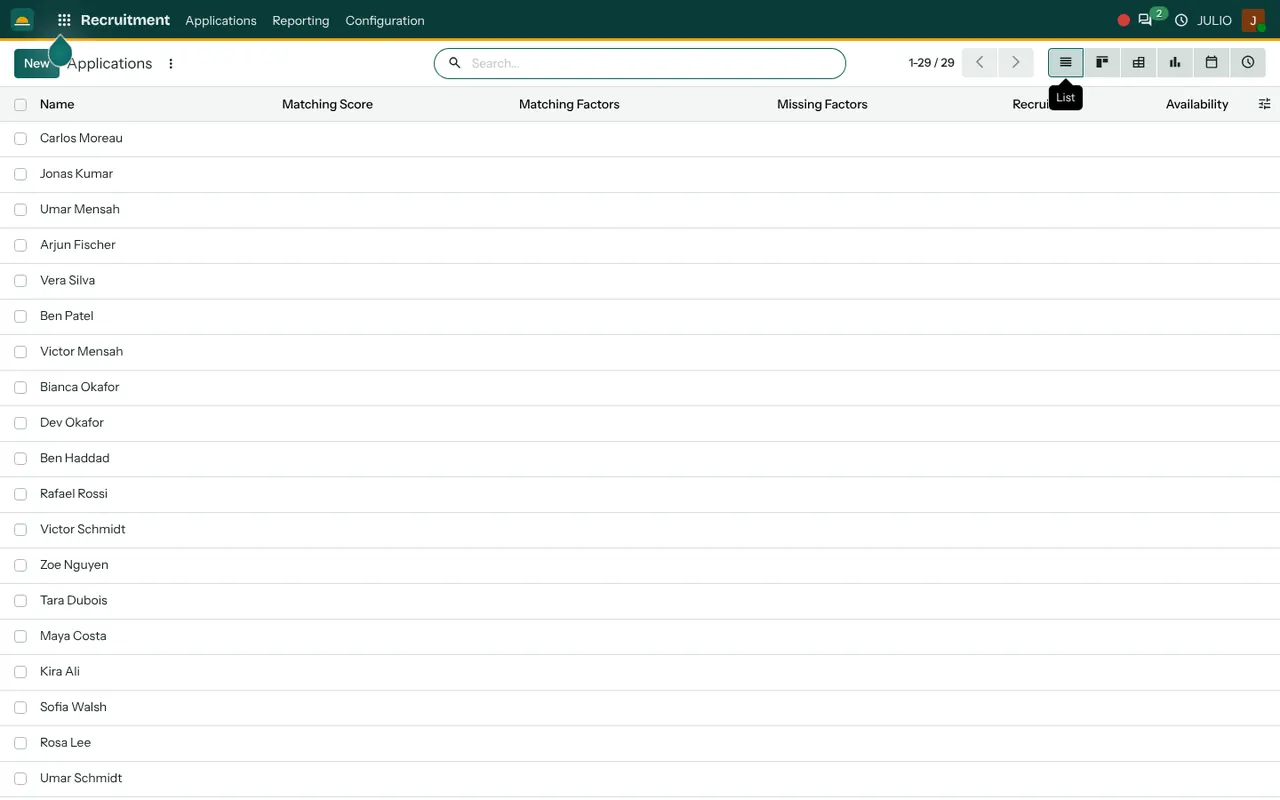The image size is (1280, 800).
Task: Select the Victor Mensah row checkbox
Action: coord(20,352)
